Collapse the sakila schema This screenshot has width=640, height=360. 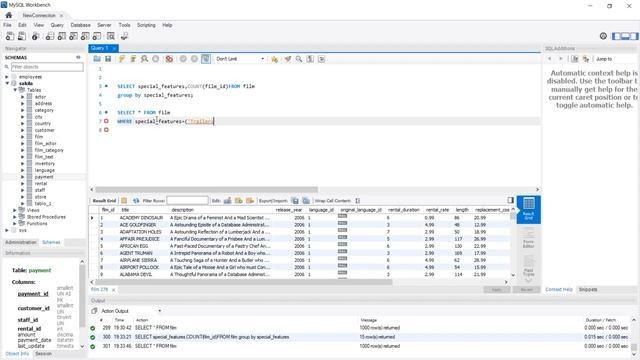pyautogui.click(x=7, y=83)
